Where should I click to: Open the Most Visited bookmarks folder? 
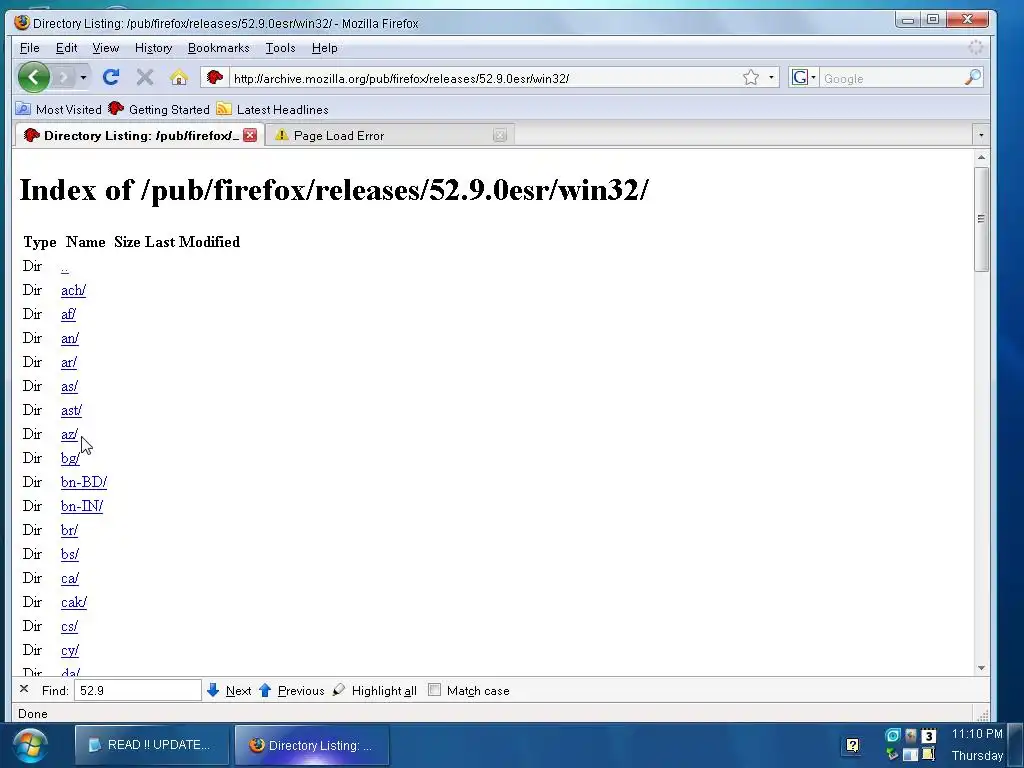pos(59,109)
